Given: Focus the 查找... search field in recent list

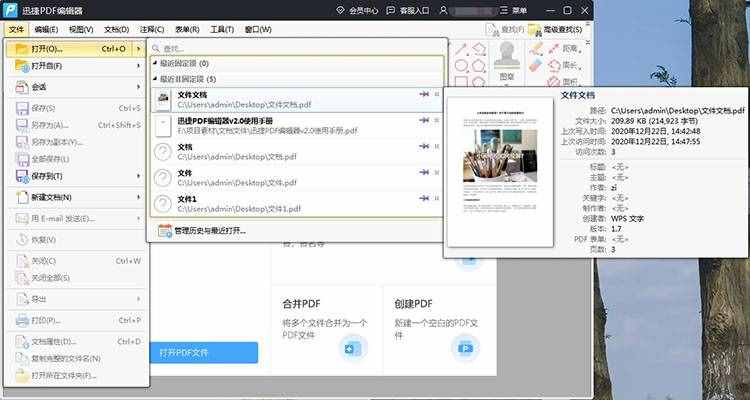Looking at the screenshot, I should (297, 48).
